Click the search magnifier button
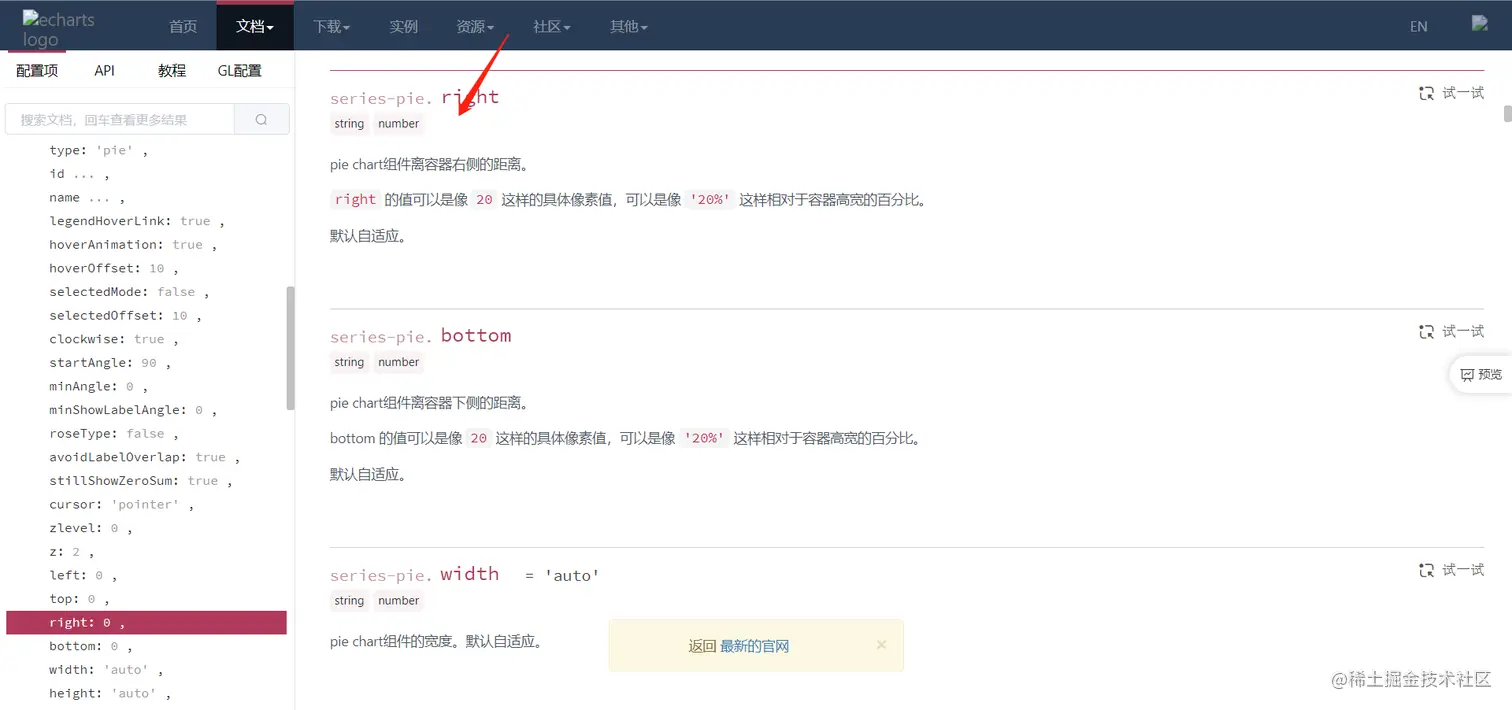1512x710 pixels. coord(262,119)
